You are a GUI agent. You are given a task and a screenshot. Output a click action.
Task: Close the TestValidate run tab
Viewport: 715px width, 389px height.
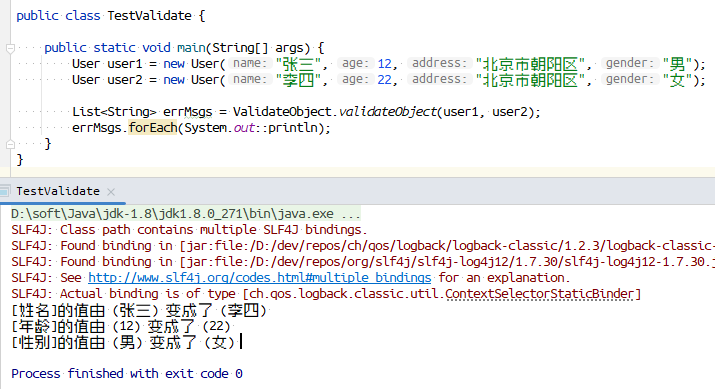pos(111,192)
